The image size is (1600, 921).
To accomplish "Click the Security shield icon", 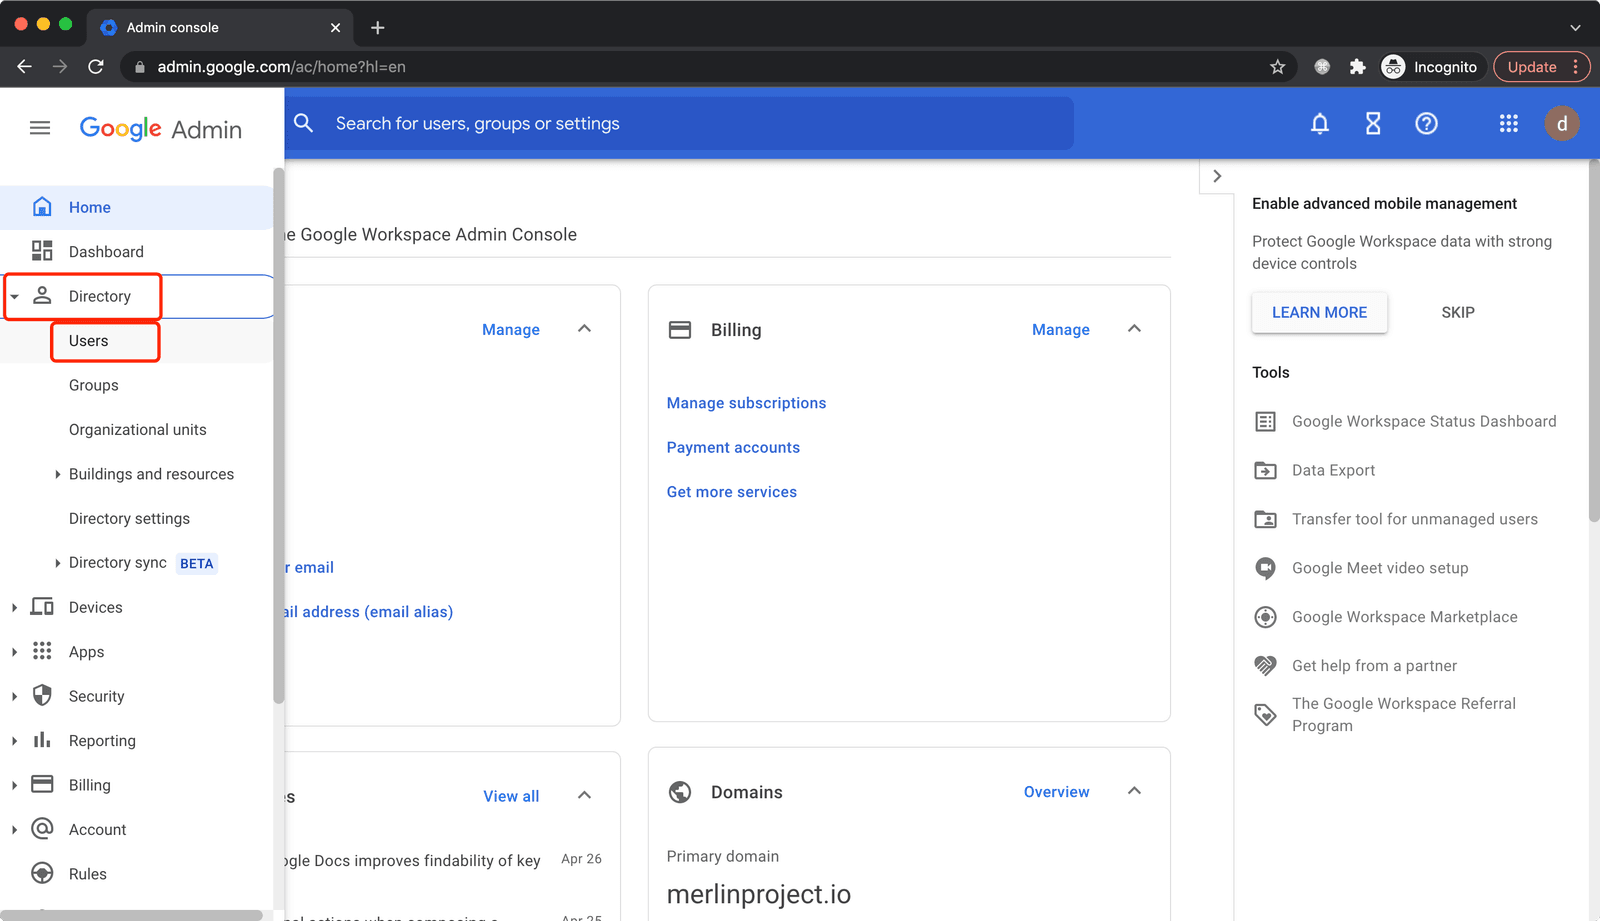I will 42,696.
